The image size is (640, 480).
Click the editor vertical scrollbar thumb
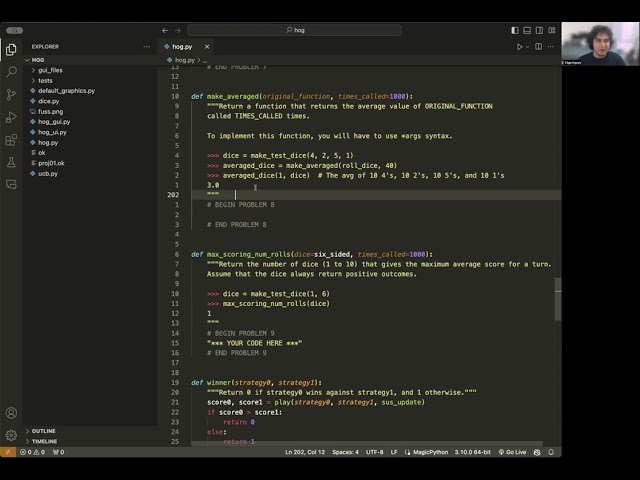point(558,299)
